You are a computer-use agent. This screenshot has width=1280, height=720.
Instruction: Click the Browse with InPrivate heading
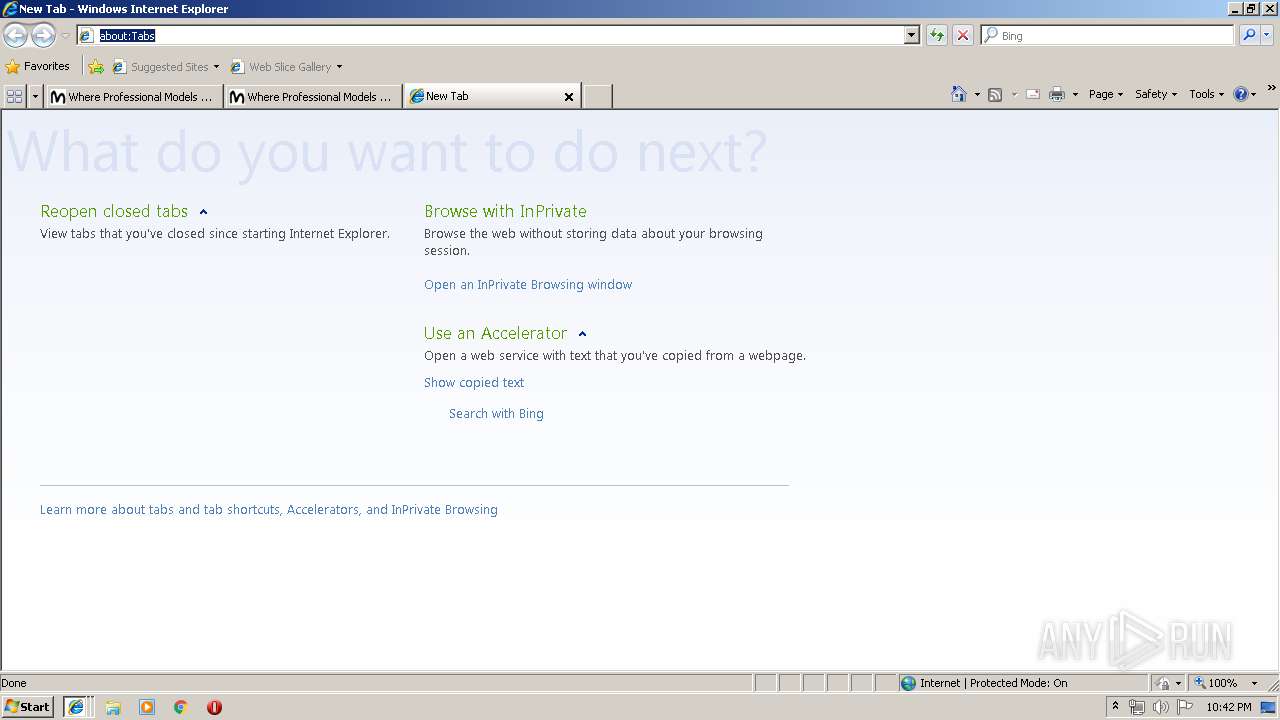point(505,211)
